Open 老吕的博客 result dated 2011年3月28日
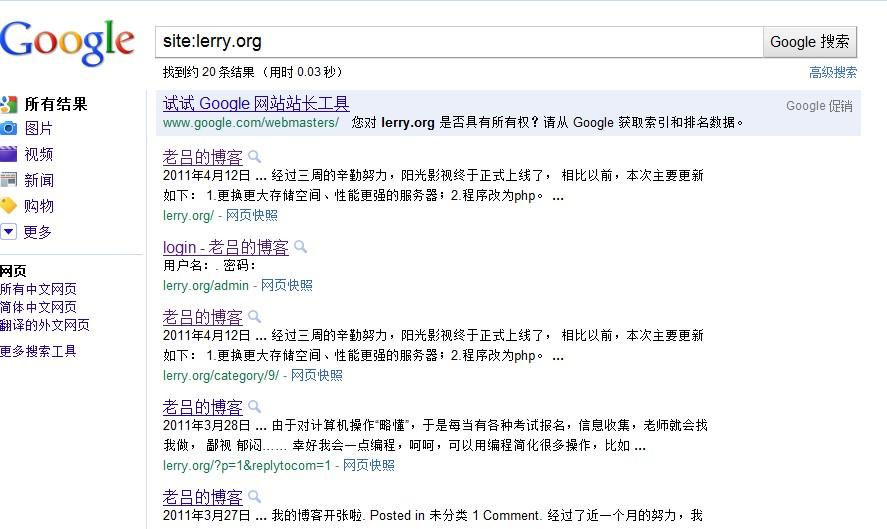 click(x=203, y=407)
